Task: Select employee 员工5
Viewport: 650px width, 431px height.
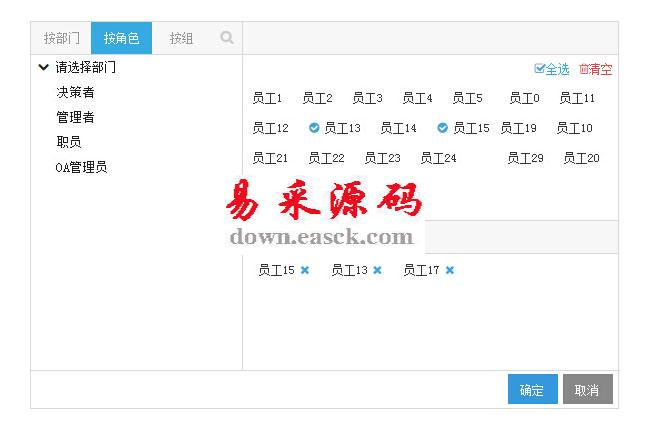Action: point(468,98)
